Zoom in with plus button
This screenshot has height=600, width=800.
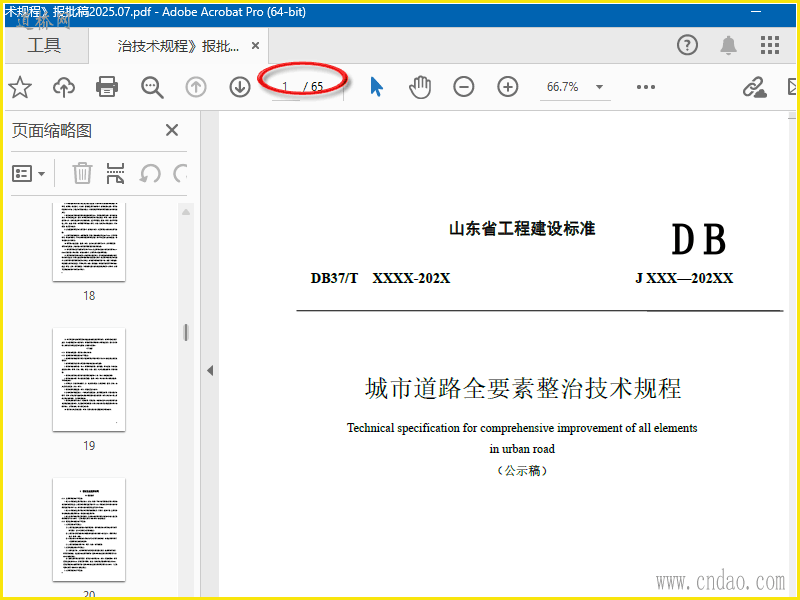tap(508, 87)
